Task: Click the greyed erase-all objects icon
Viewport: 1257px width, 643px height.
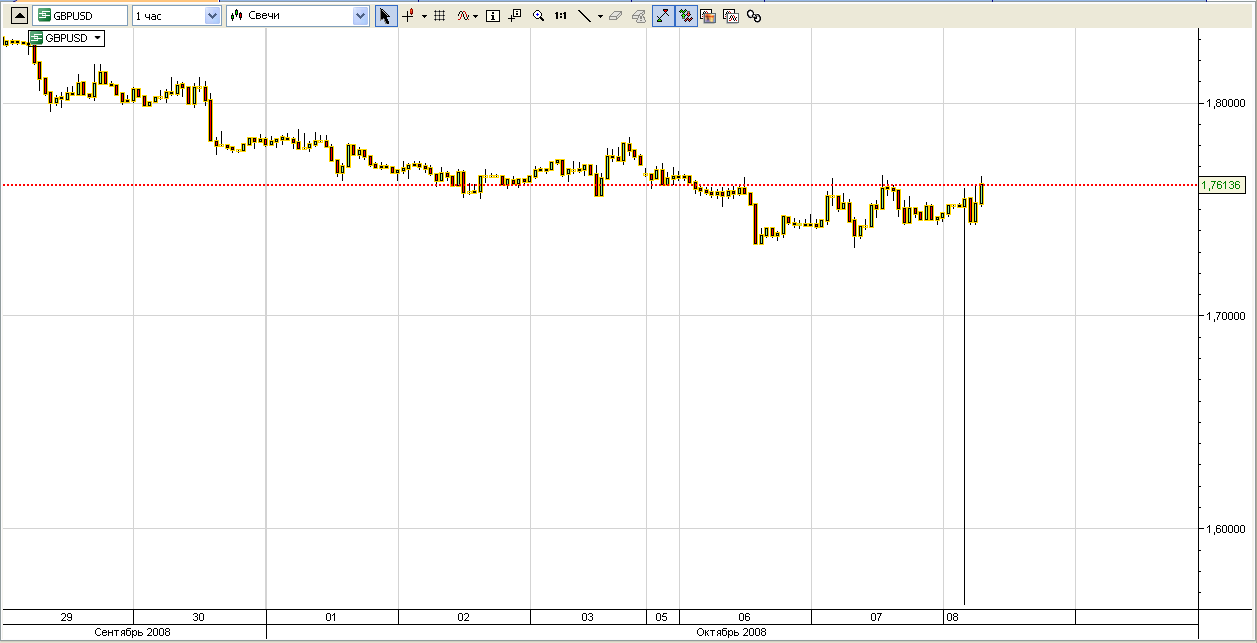Action: 638,16
